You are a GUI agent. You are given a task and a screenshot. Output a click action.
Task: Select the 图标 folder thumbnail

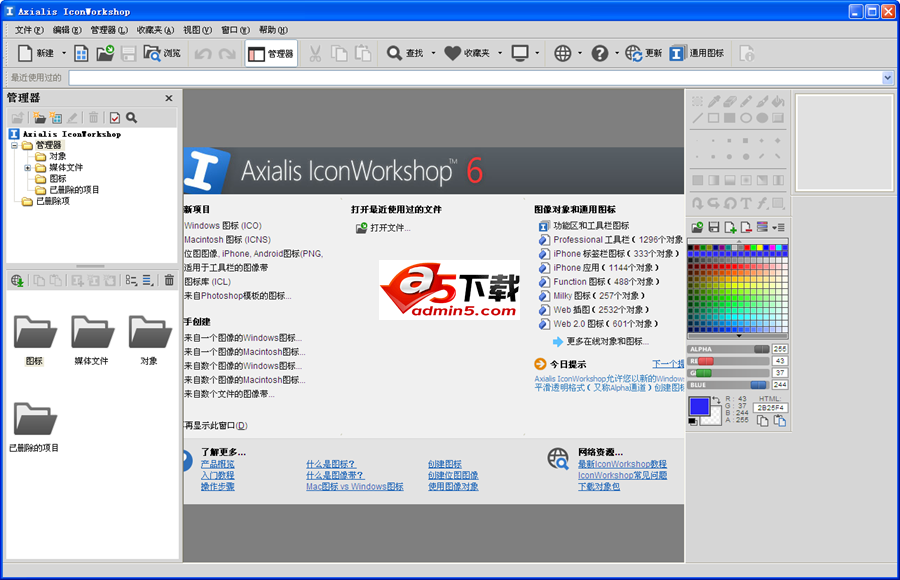click(34, 340)
